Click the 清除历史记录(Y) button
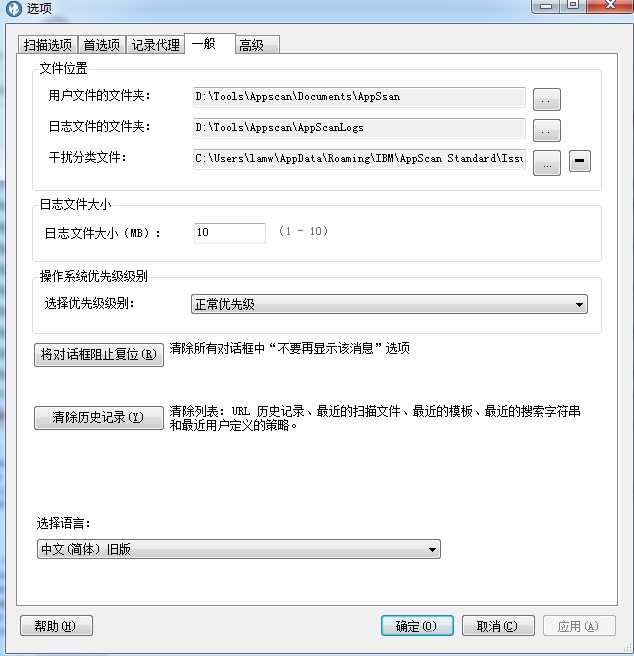 click(99, 418)
